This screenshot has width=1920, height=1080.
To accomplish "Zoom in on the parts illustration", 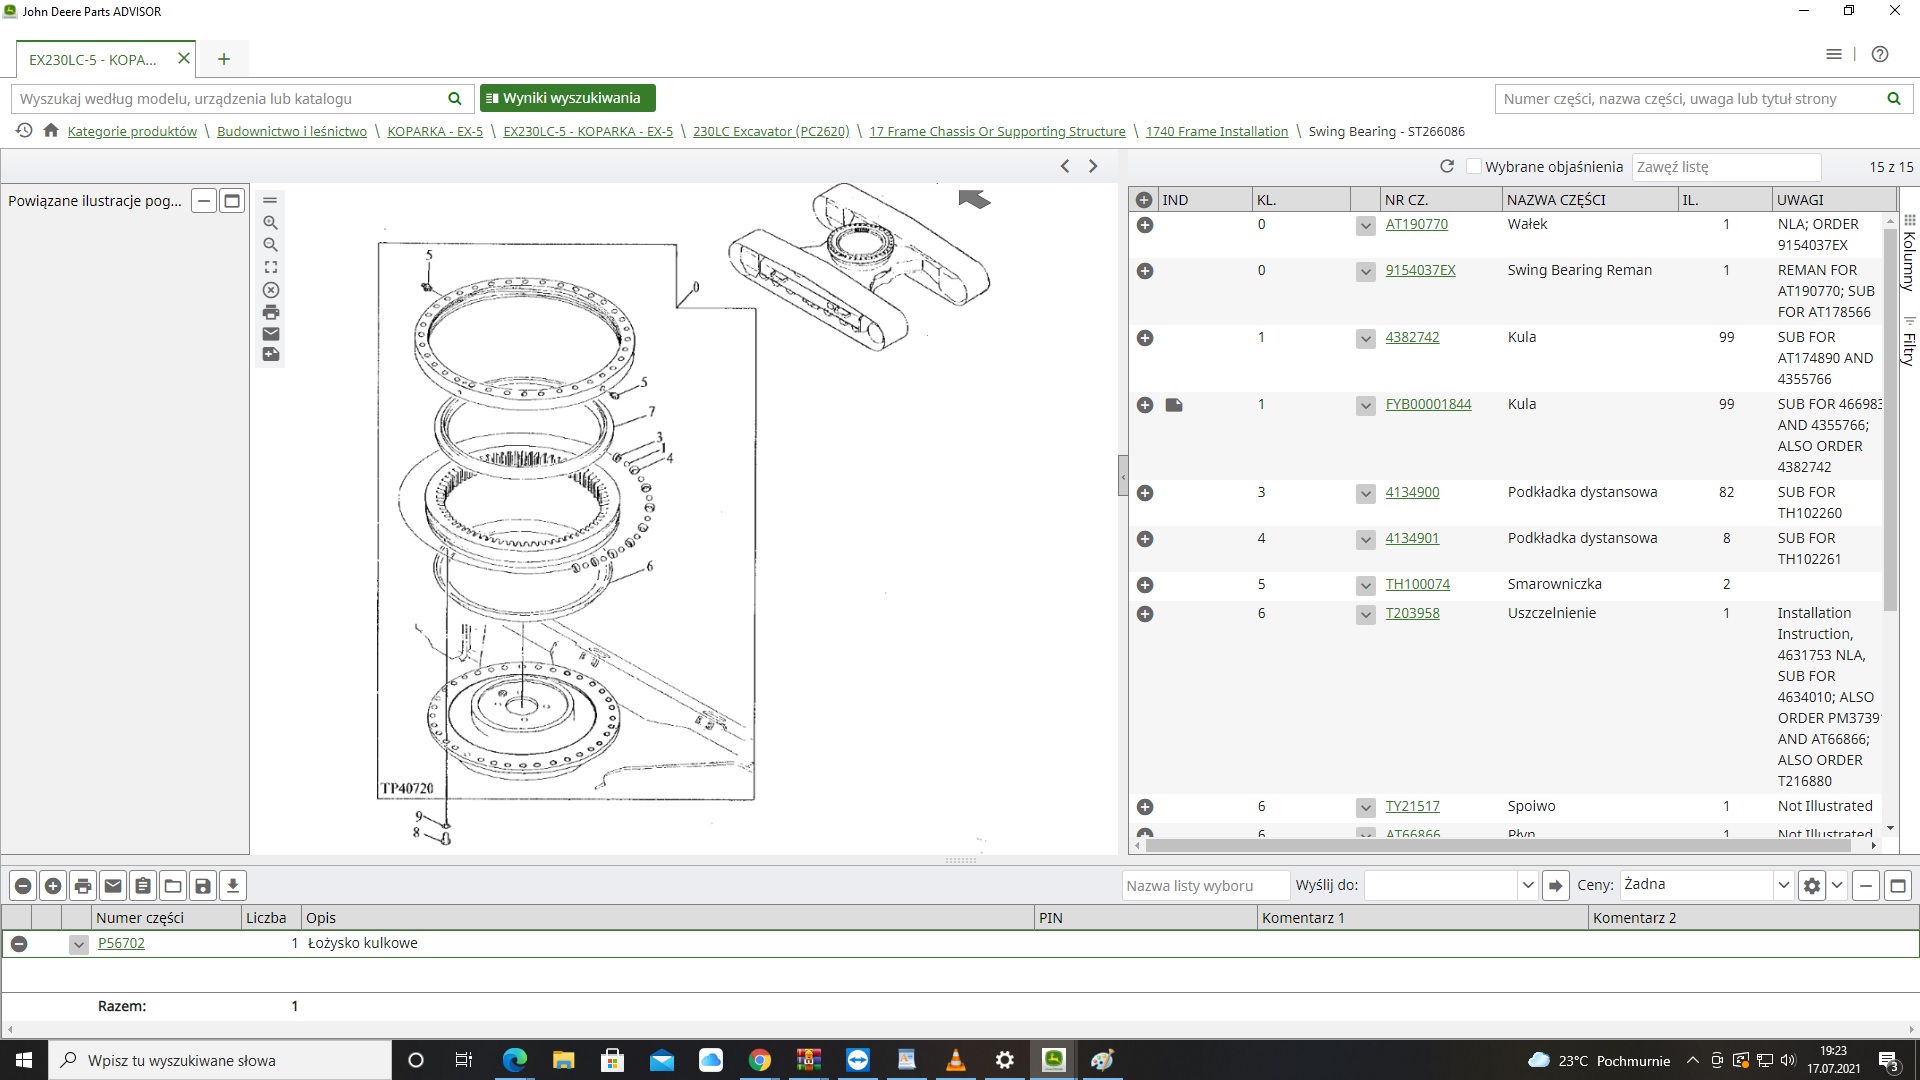I will [x=270, y=223].
